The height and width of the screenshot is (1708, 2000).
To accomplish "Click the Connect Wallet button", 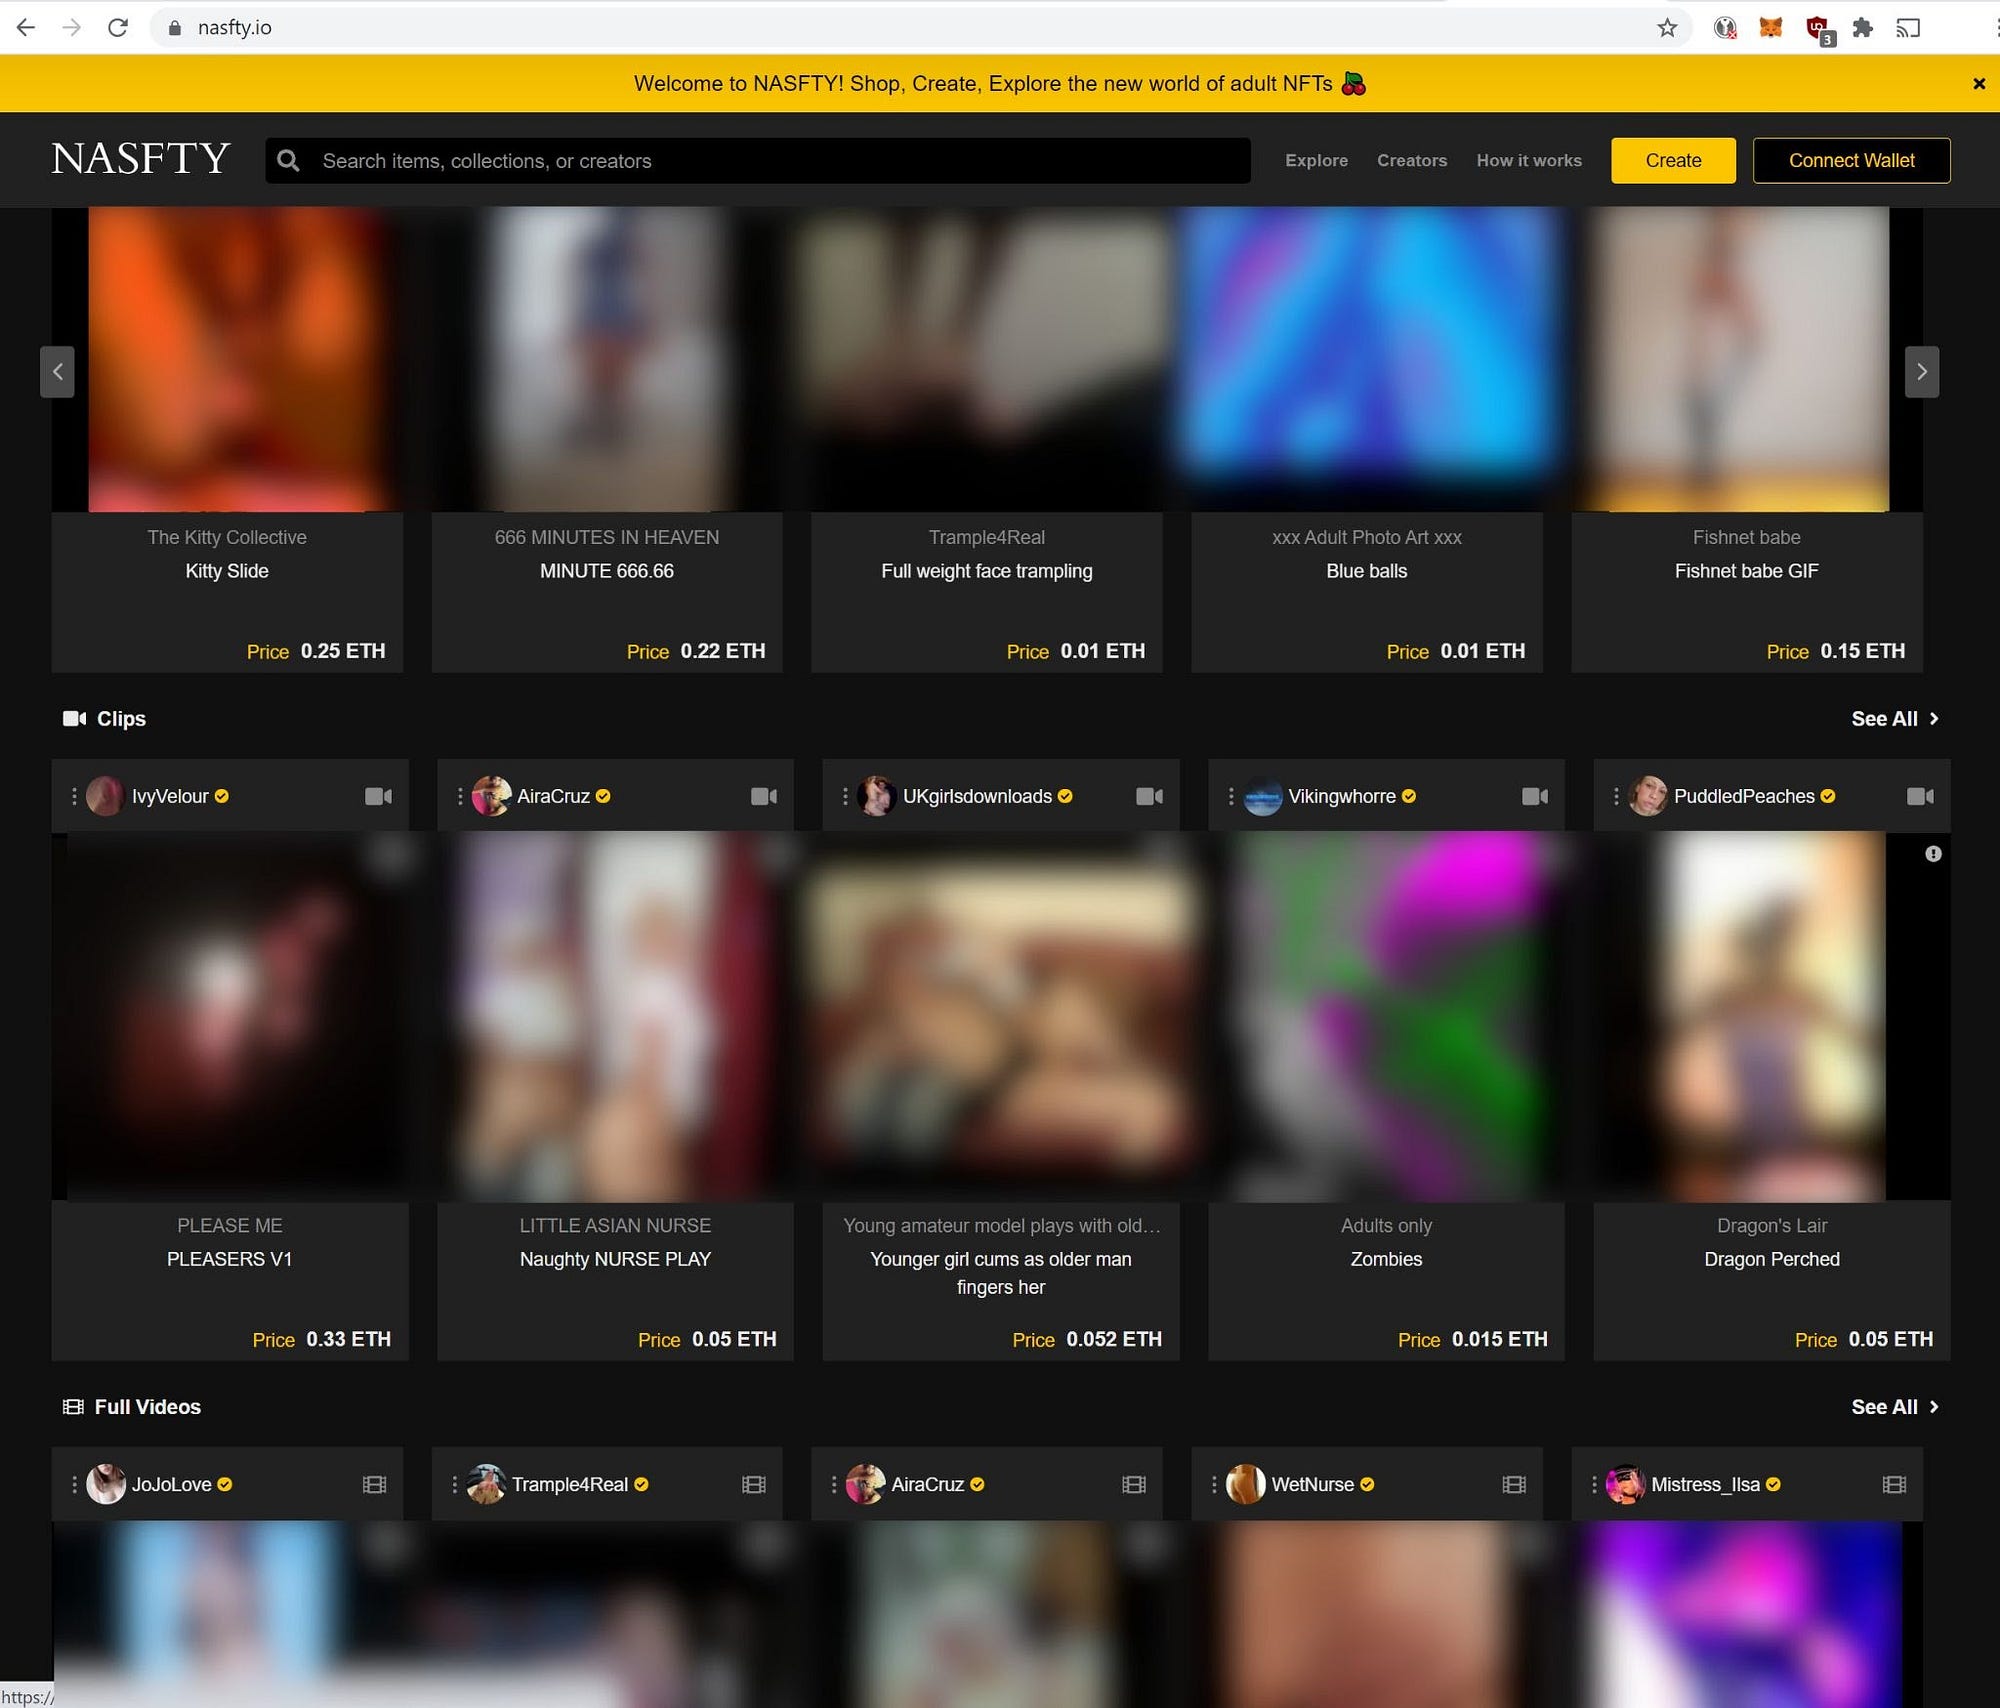I will pos(1851,160).
